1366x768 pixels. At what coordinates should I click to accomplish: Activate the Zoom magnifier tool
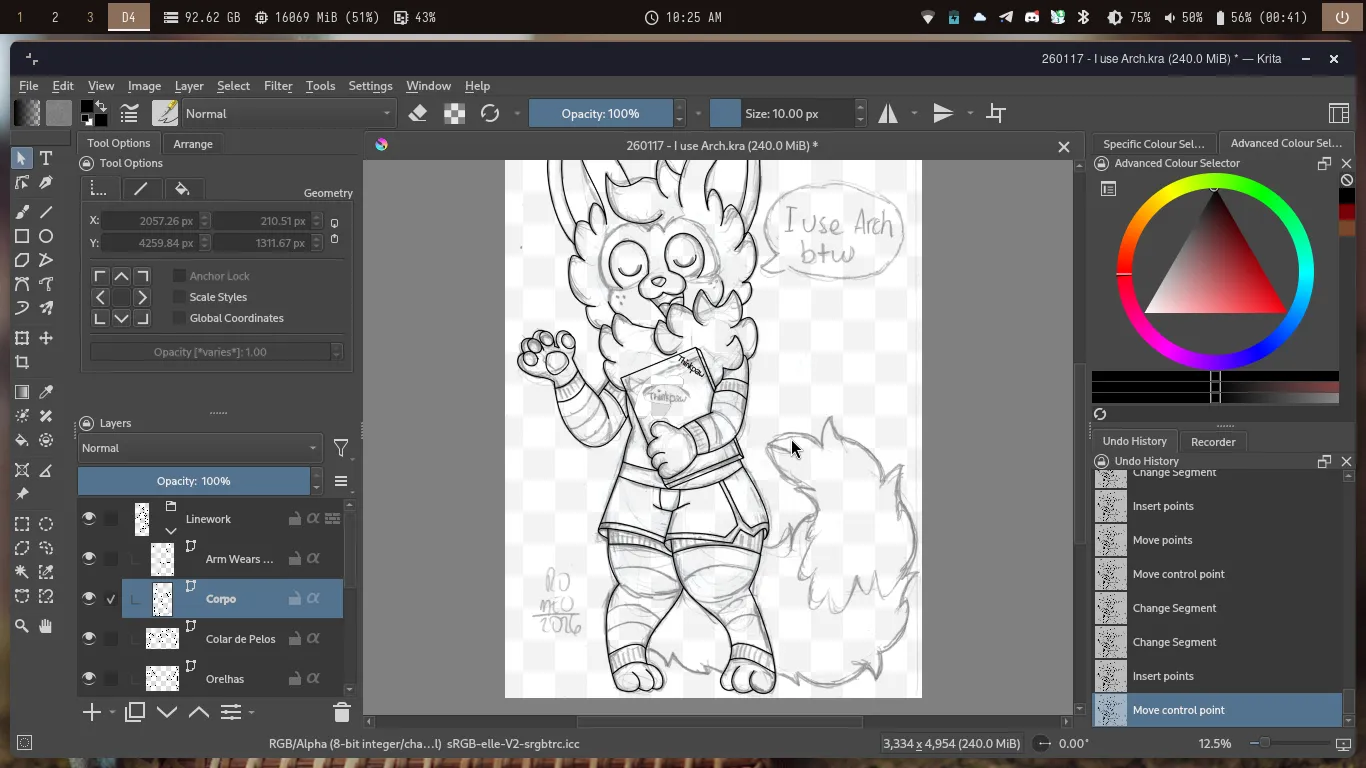pos(22,626)
